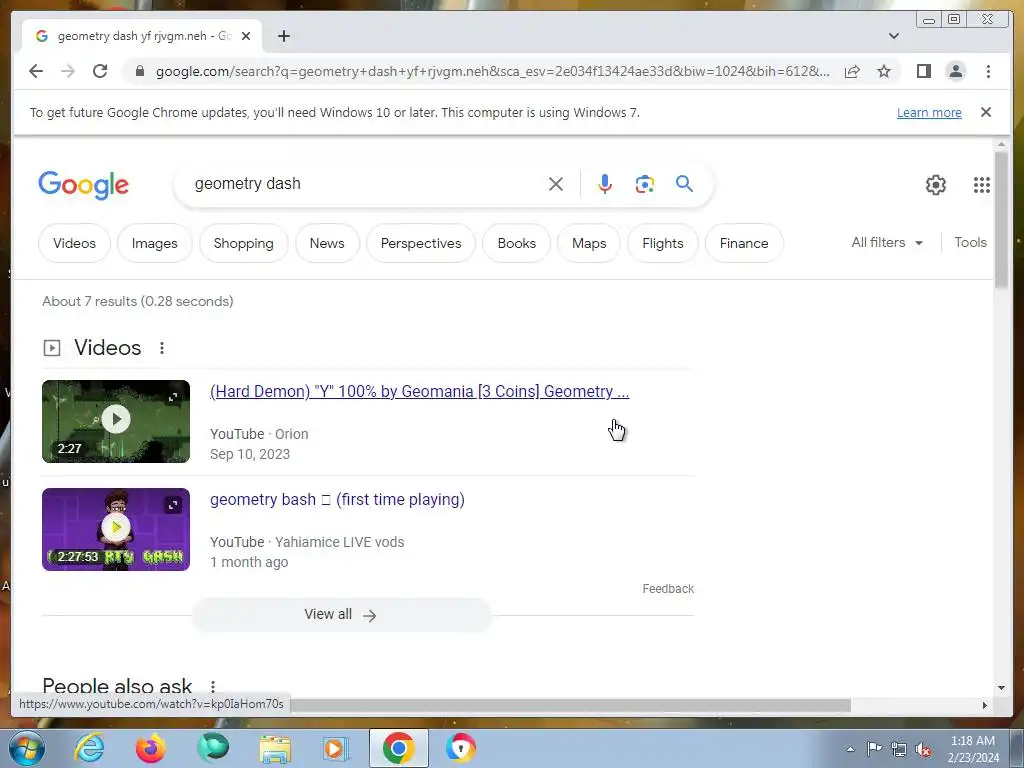
Task: Filter results by Perspectives
Action: click(421, 243)
